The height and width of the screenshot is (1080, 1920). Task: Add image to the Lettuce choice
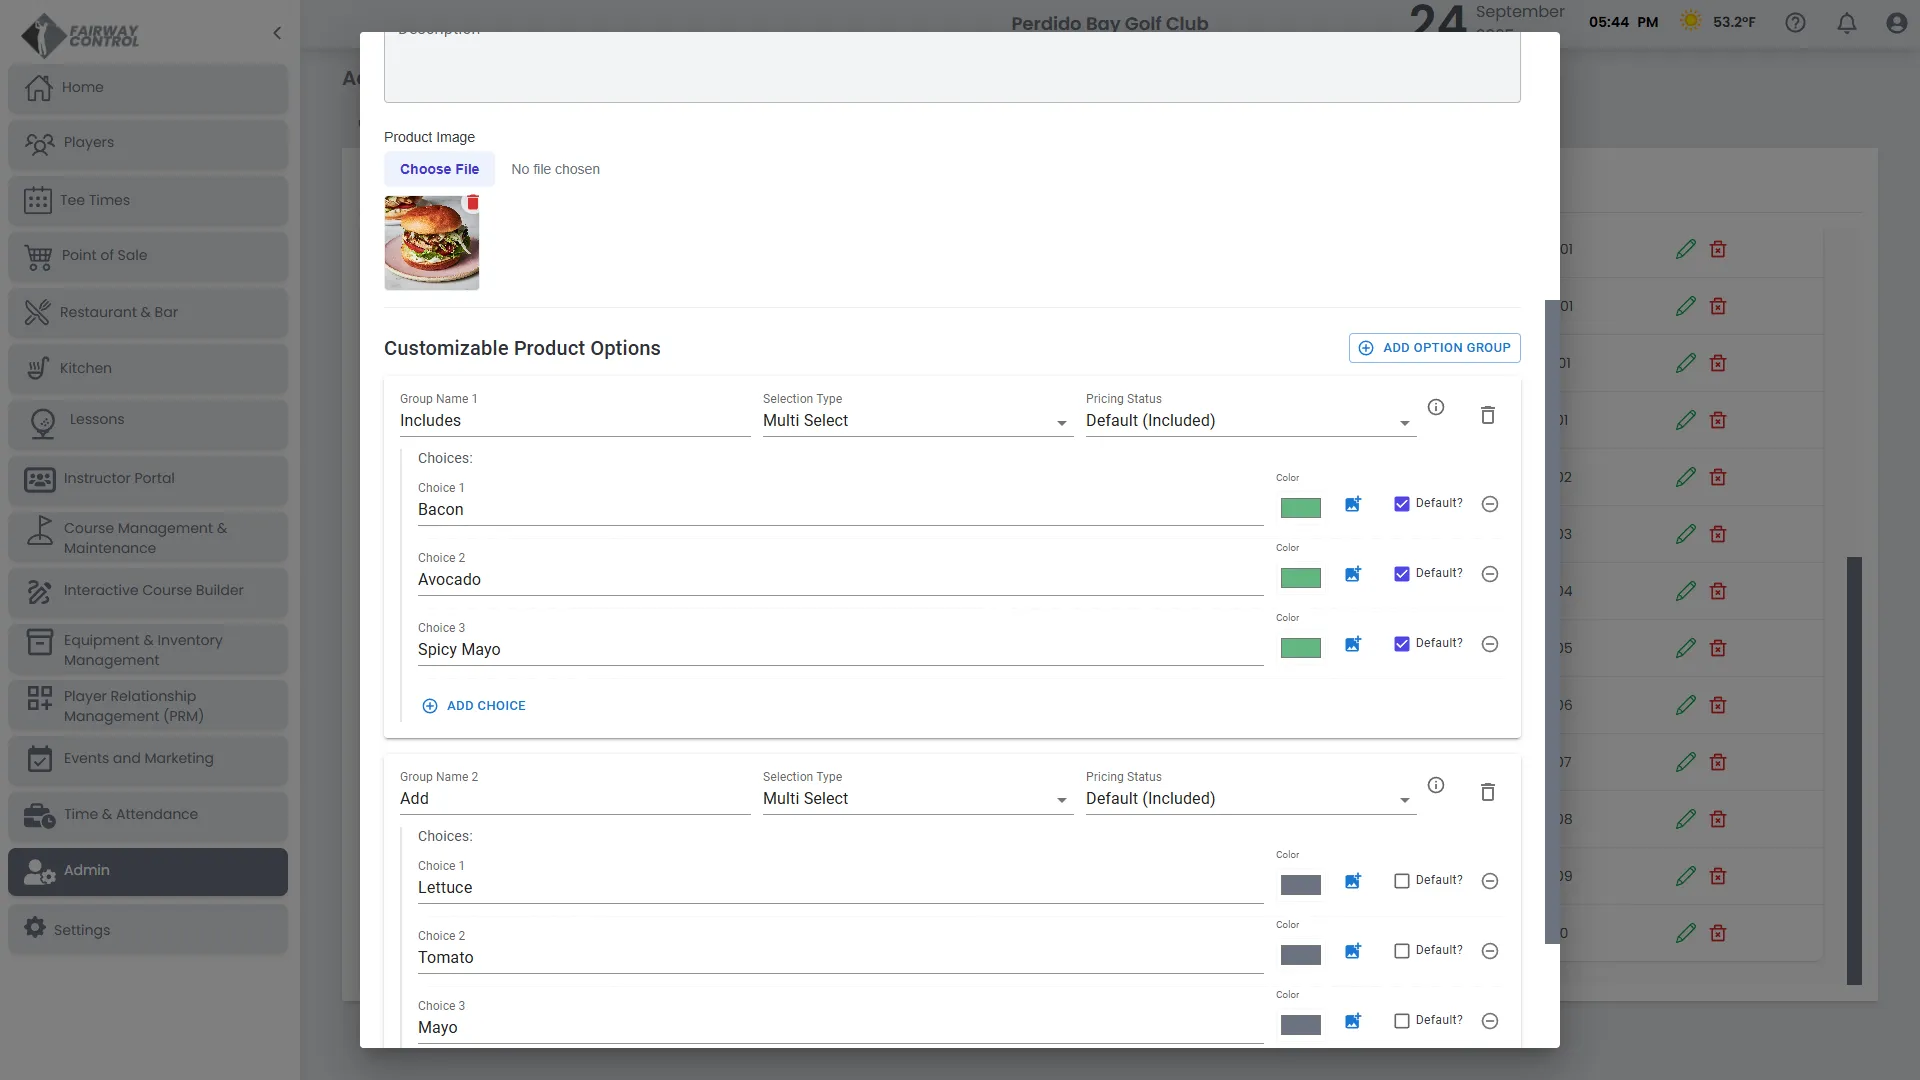[1353, 881]
